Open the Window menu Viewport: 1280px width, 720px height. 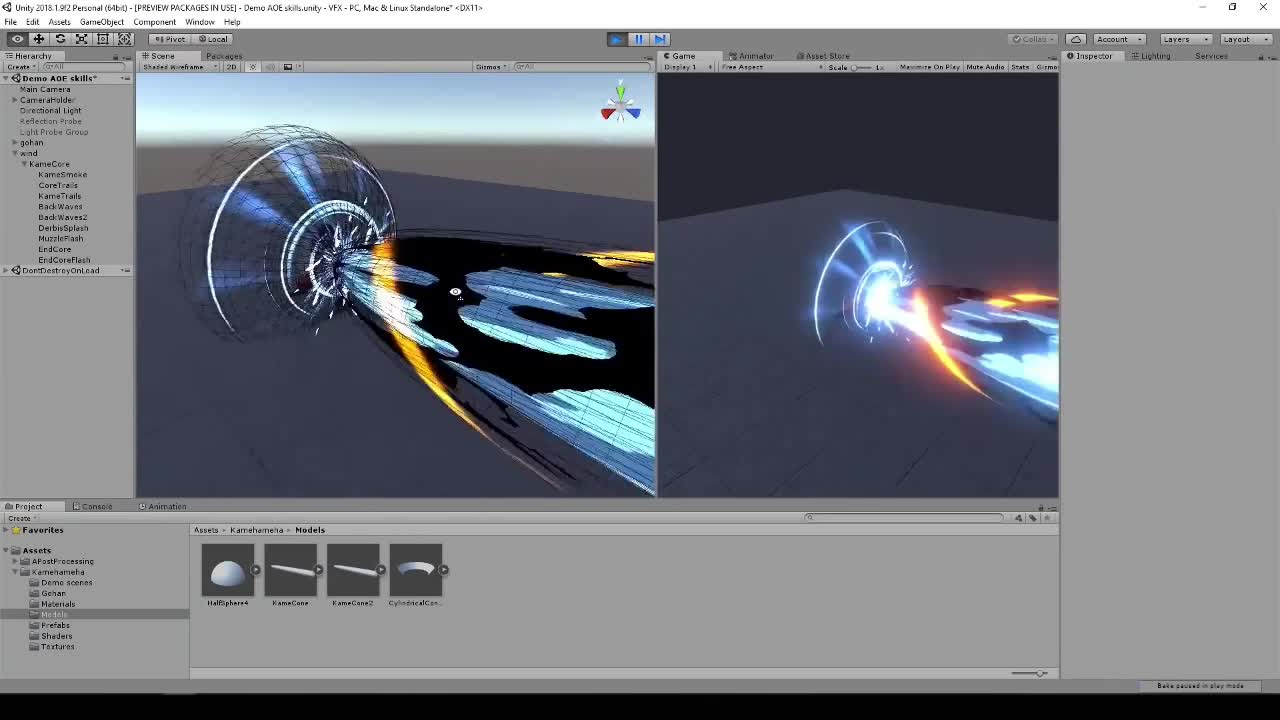[x=199, y=22]
